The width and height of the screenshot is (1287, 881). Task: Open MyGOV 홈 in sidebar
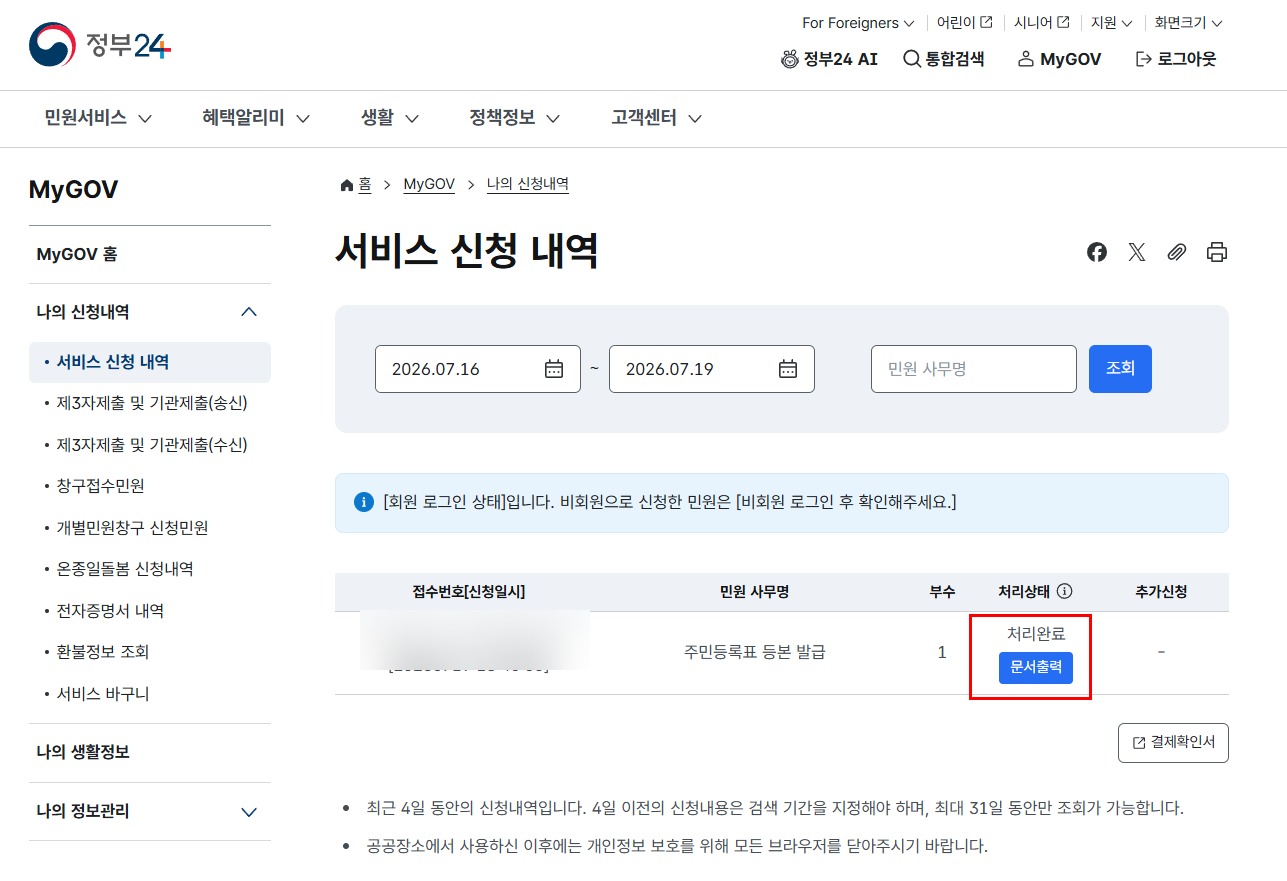[x=150, y=254]
